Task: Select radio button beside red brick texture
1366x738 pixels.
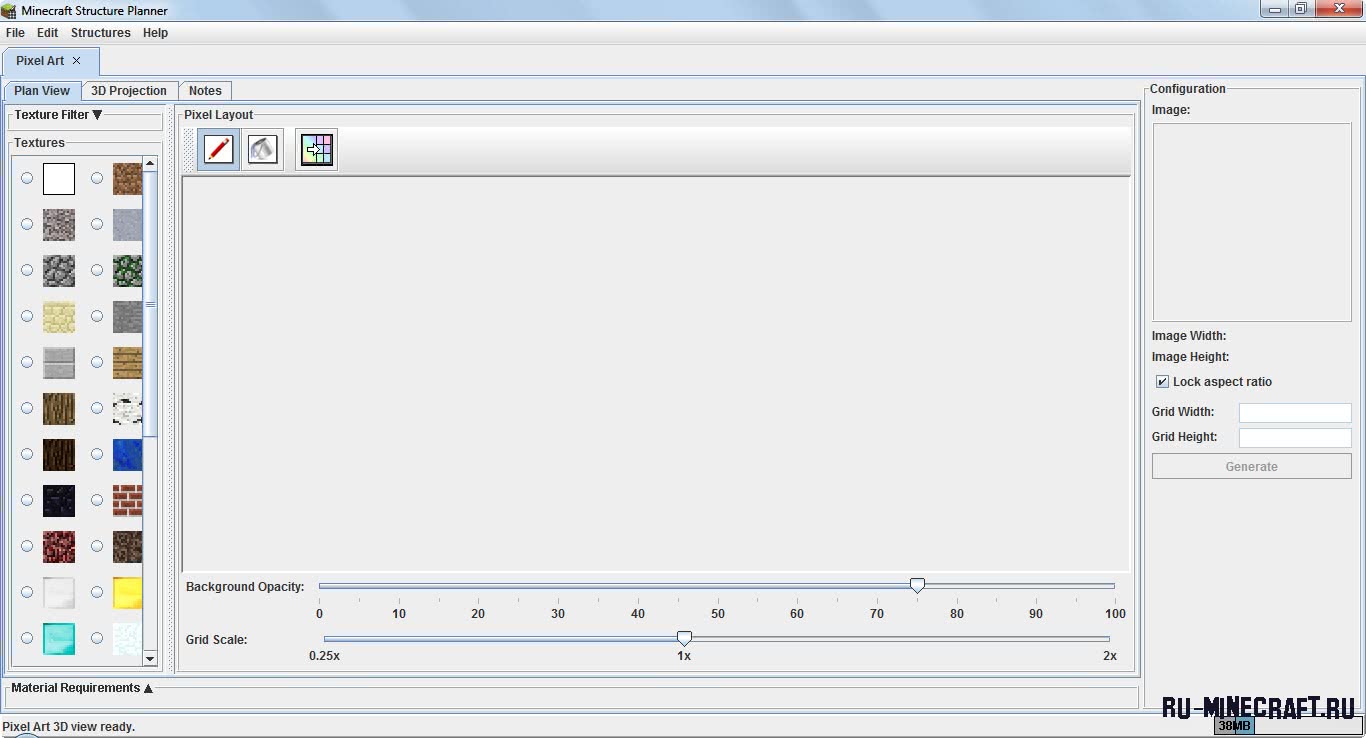Action: click(x=97, y=500)
